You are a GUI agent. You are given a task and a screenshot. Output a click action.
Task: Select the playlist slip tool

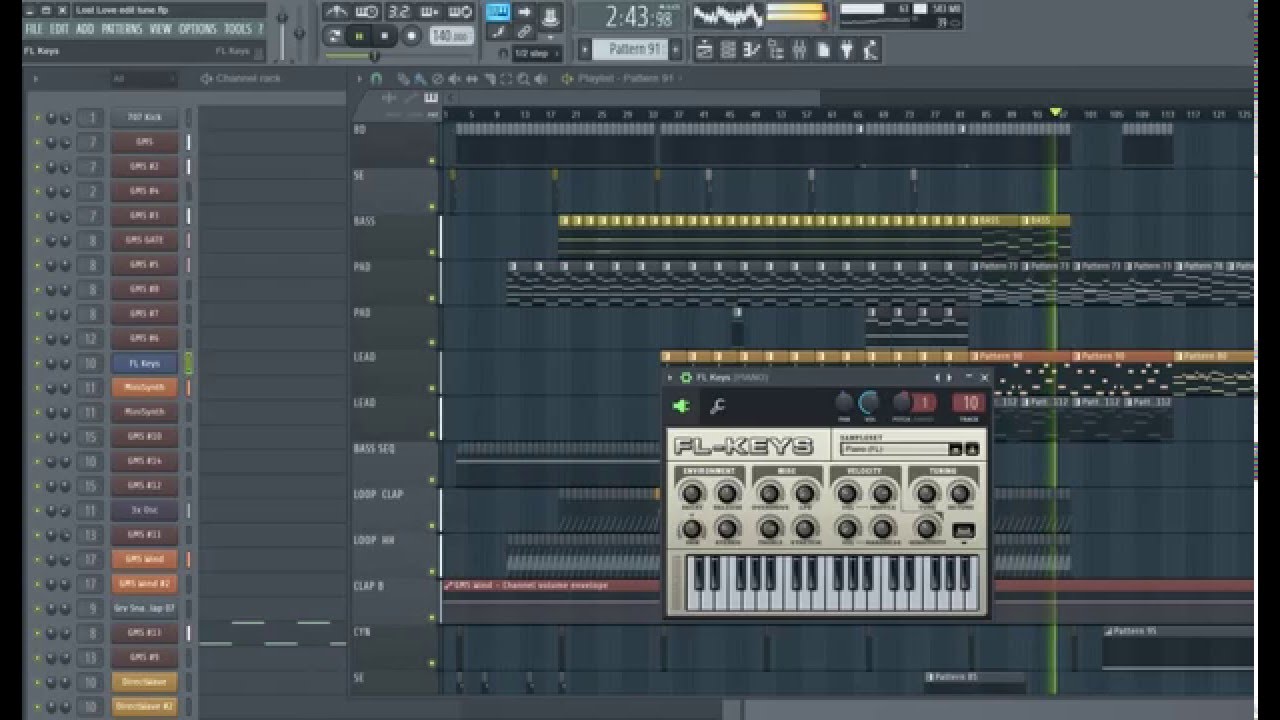click(472, 78)
